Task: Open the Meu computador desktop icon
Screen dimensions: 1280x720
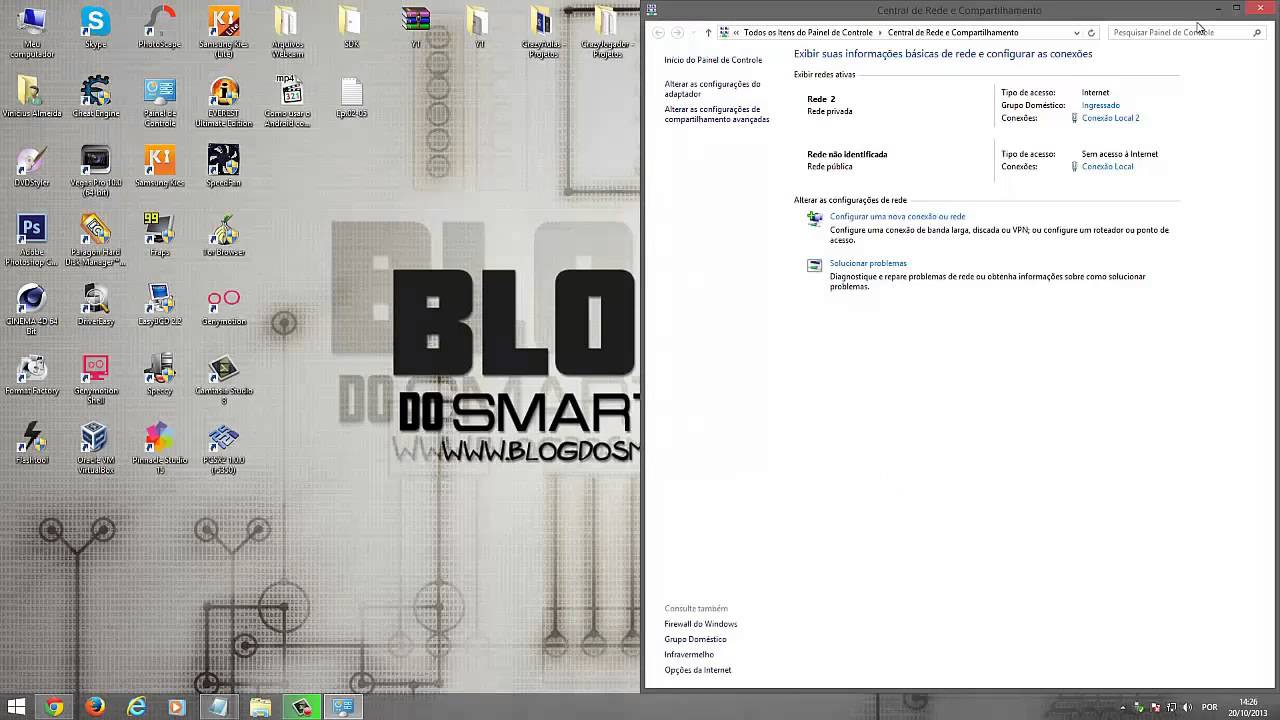Action: tap(32, 31)
